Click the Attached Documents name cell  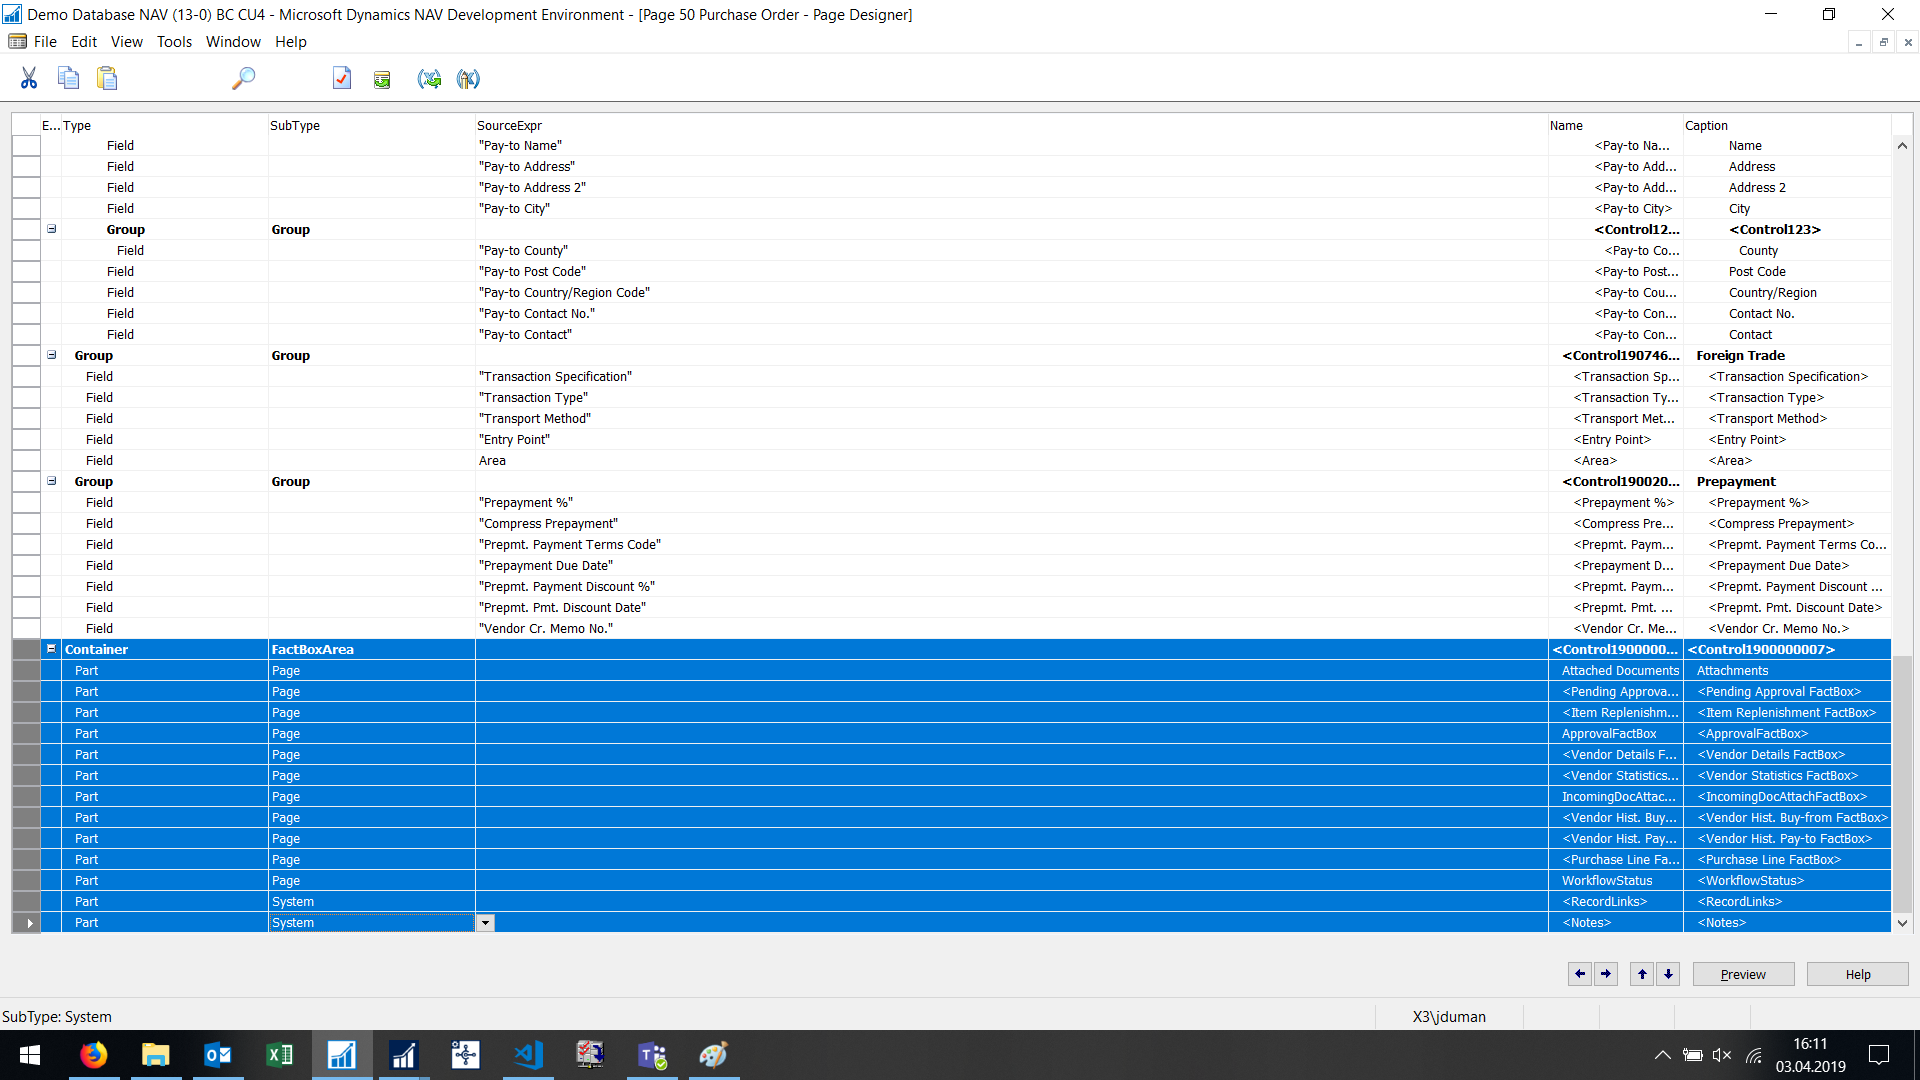[1616, 671]
